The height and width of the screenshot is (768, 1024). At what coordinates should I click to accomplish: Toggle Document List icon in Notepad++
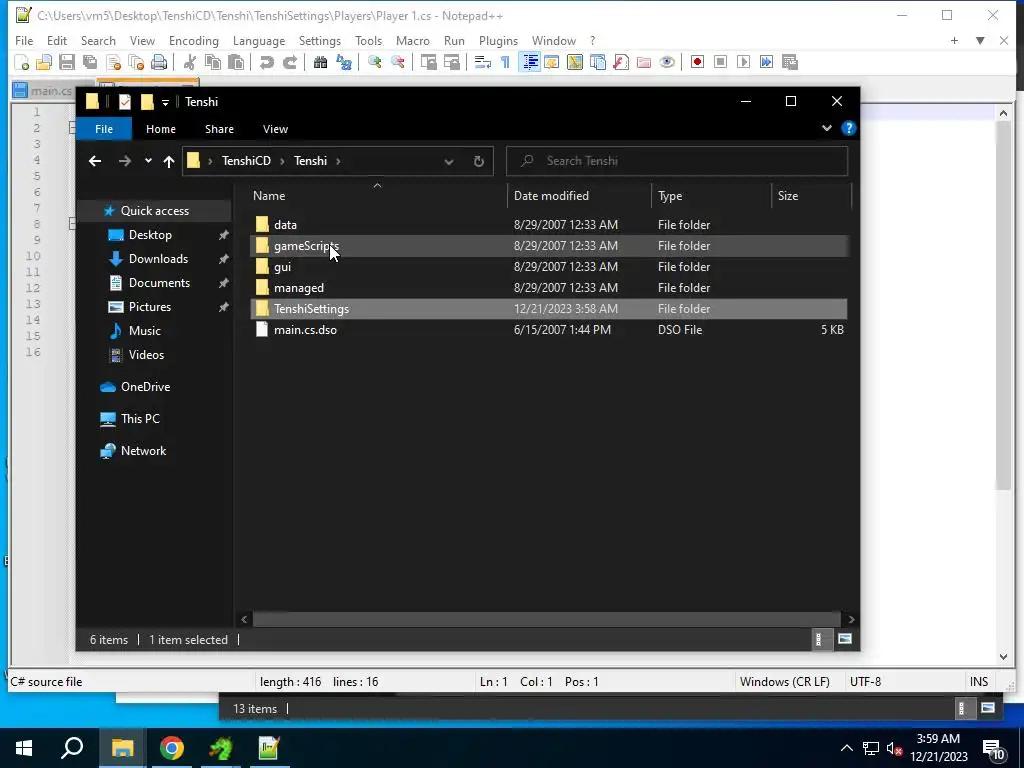coord(598,62)
